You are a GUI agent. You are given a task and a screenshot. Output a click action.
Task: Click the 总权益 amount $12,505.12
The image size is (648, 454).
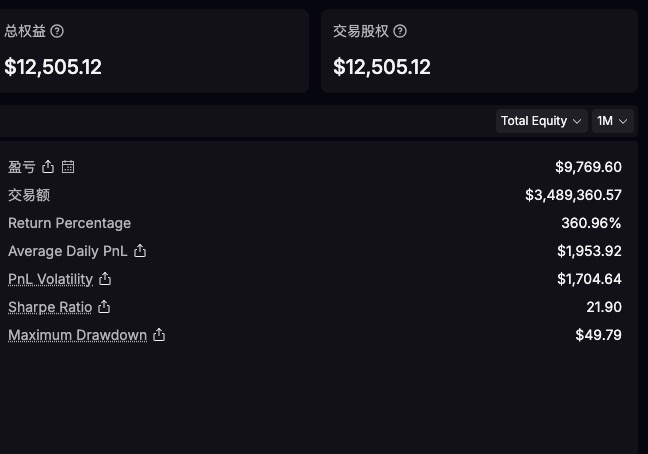coord(53,67)
